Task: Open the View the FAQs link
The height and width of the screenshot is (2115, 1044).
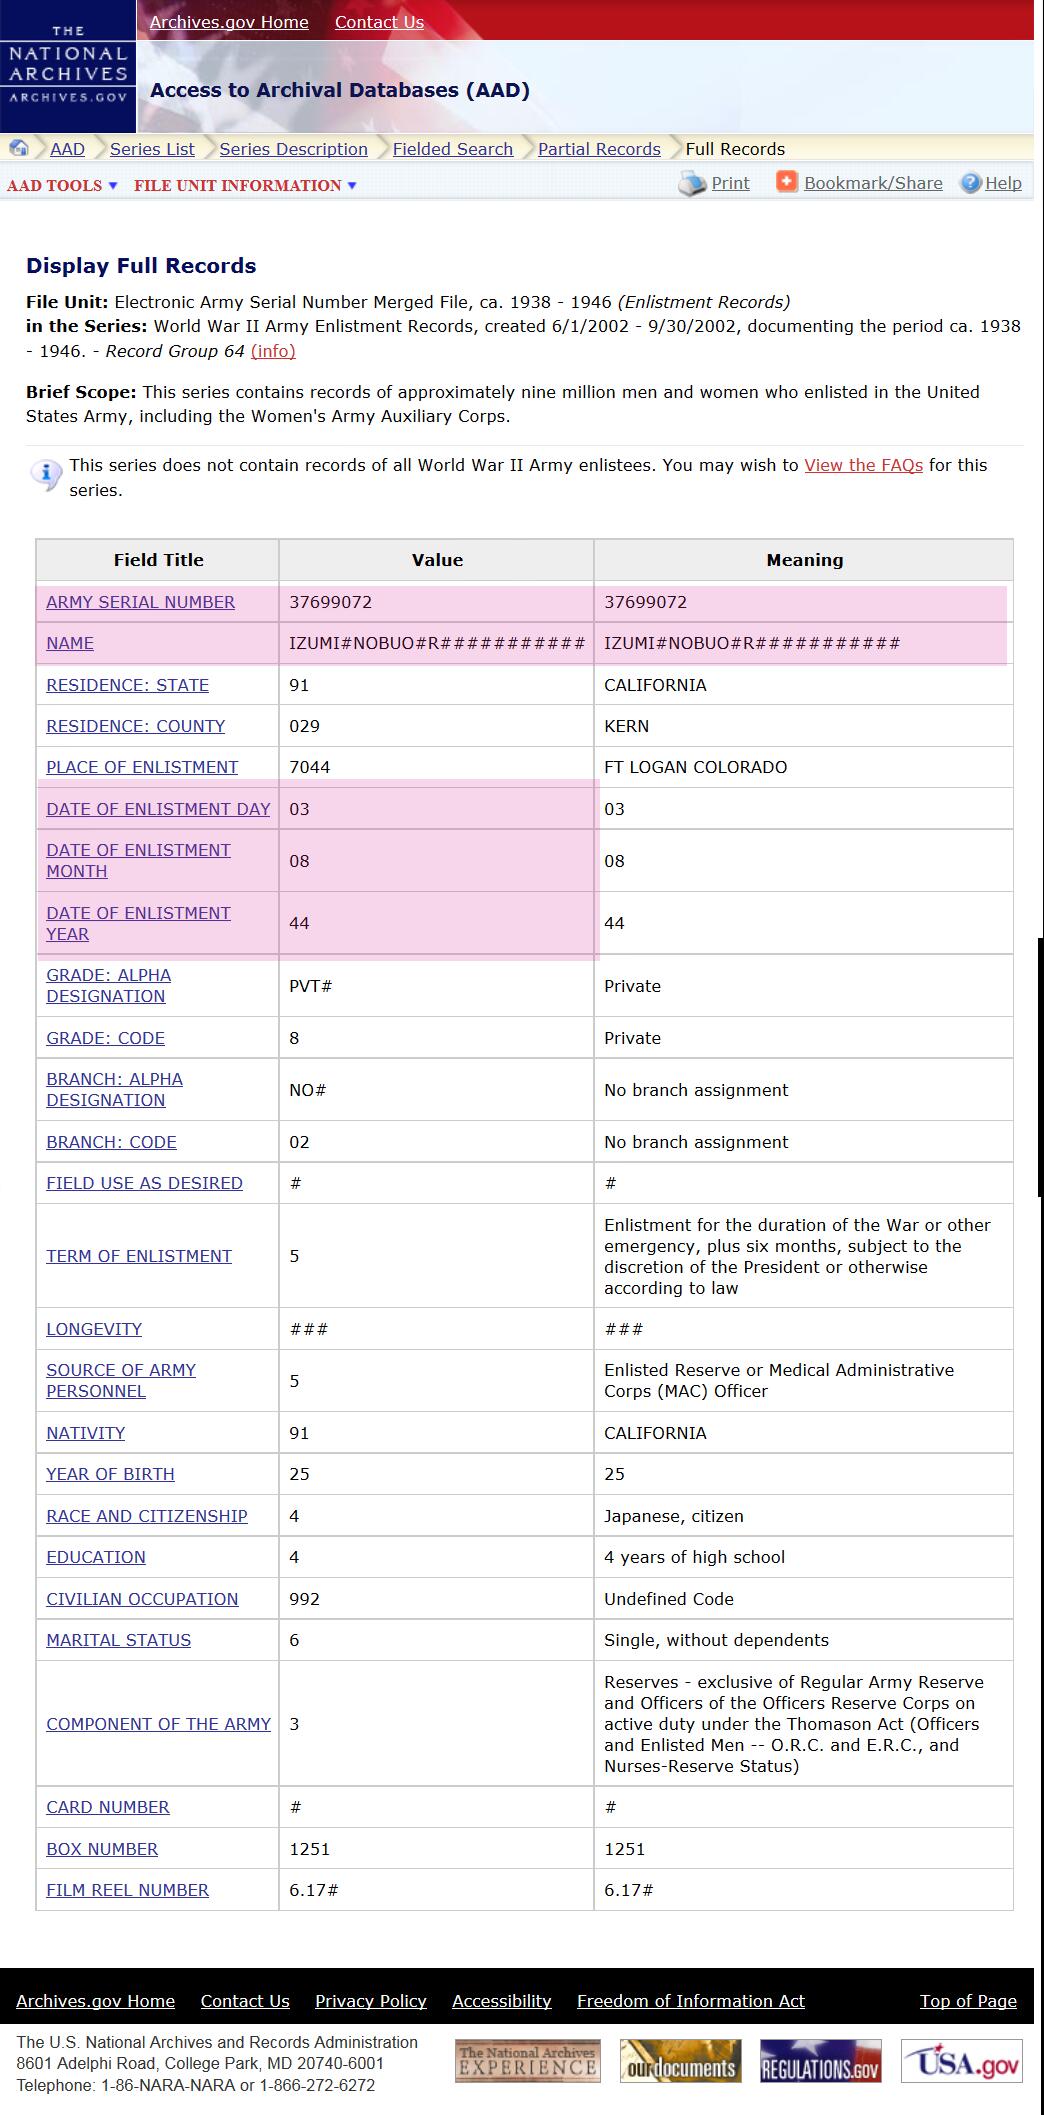Action: (x=864, y=465)
